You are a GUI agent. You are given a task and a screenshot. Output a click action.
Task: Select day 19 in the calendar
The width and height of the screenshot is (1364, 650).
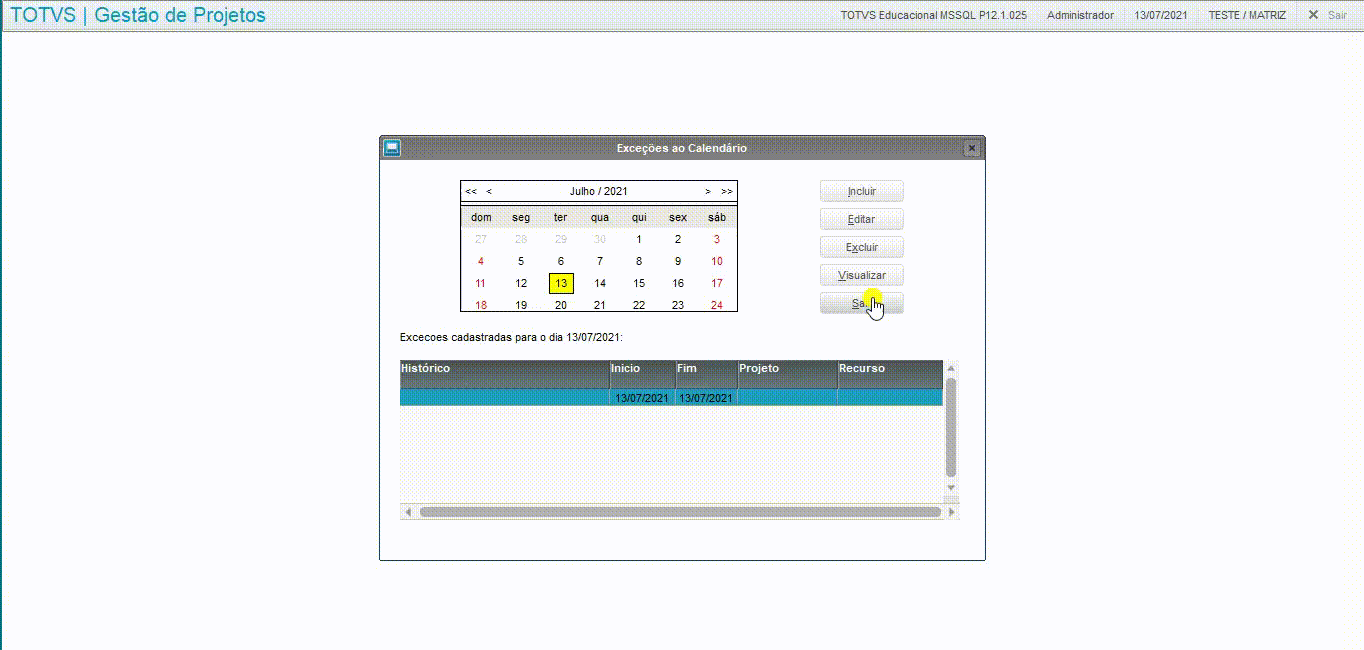(521, 305)
